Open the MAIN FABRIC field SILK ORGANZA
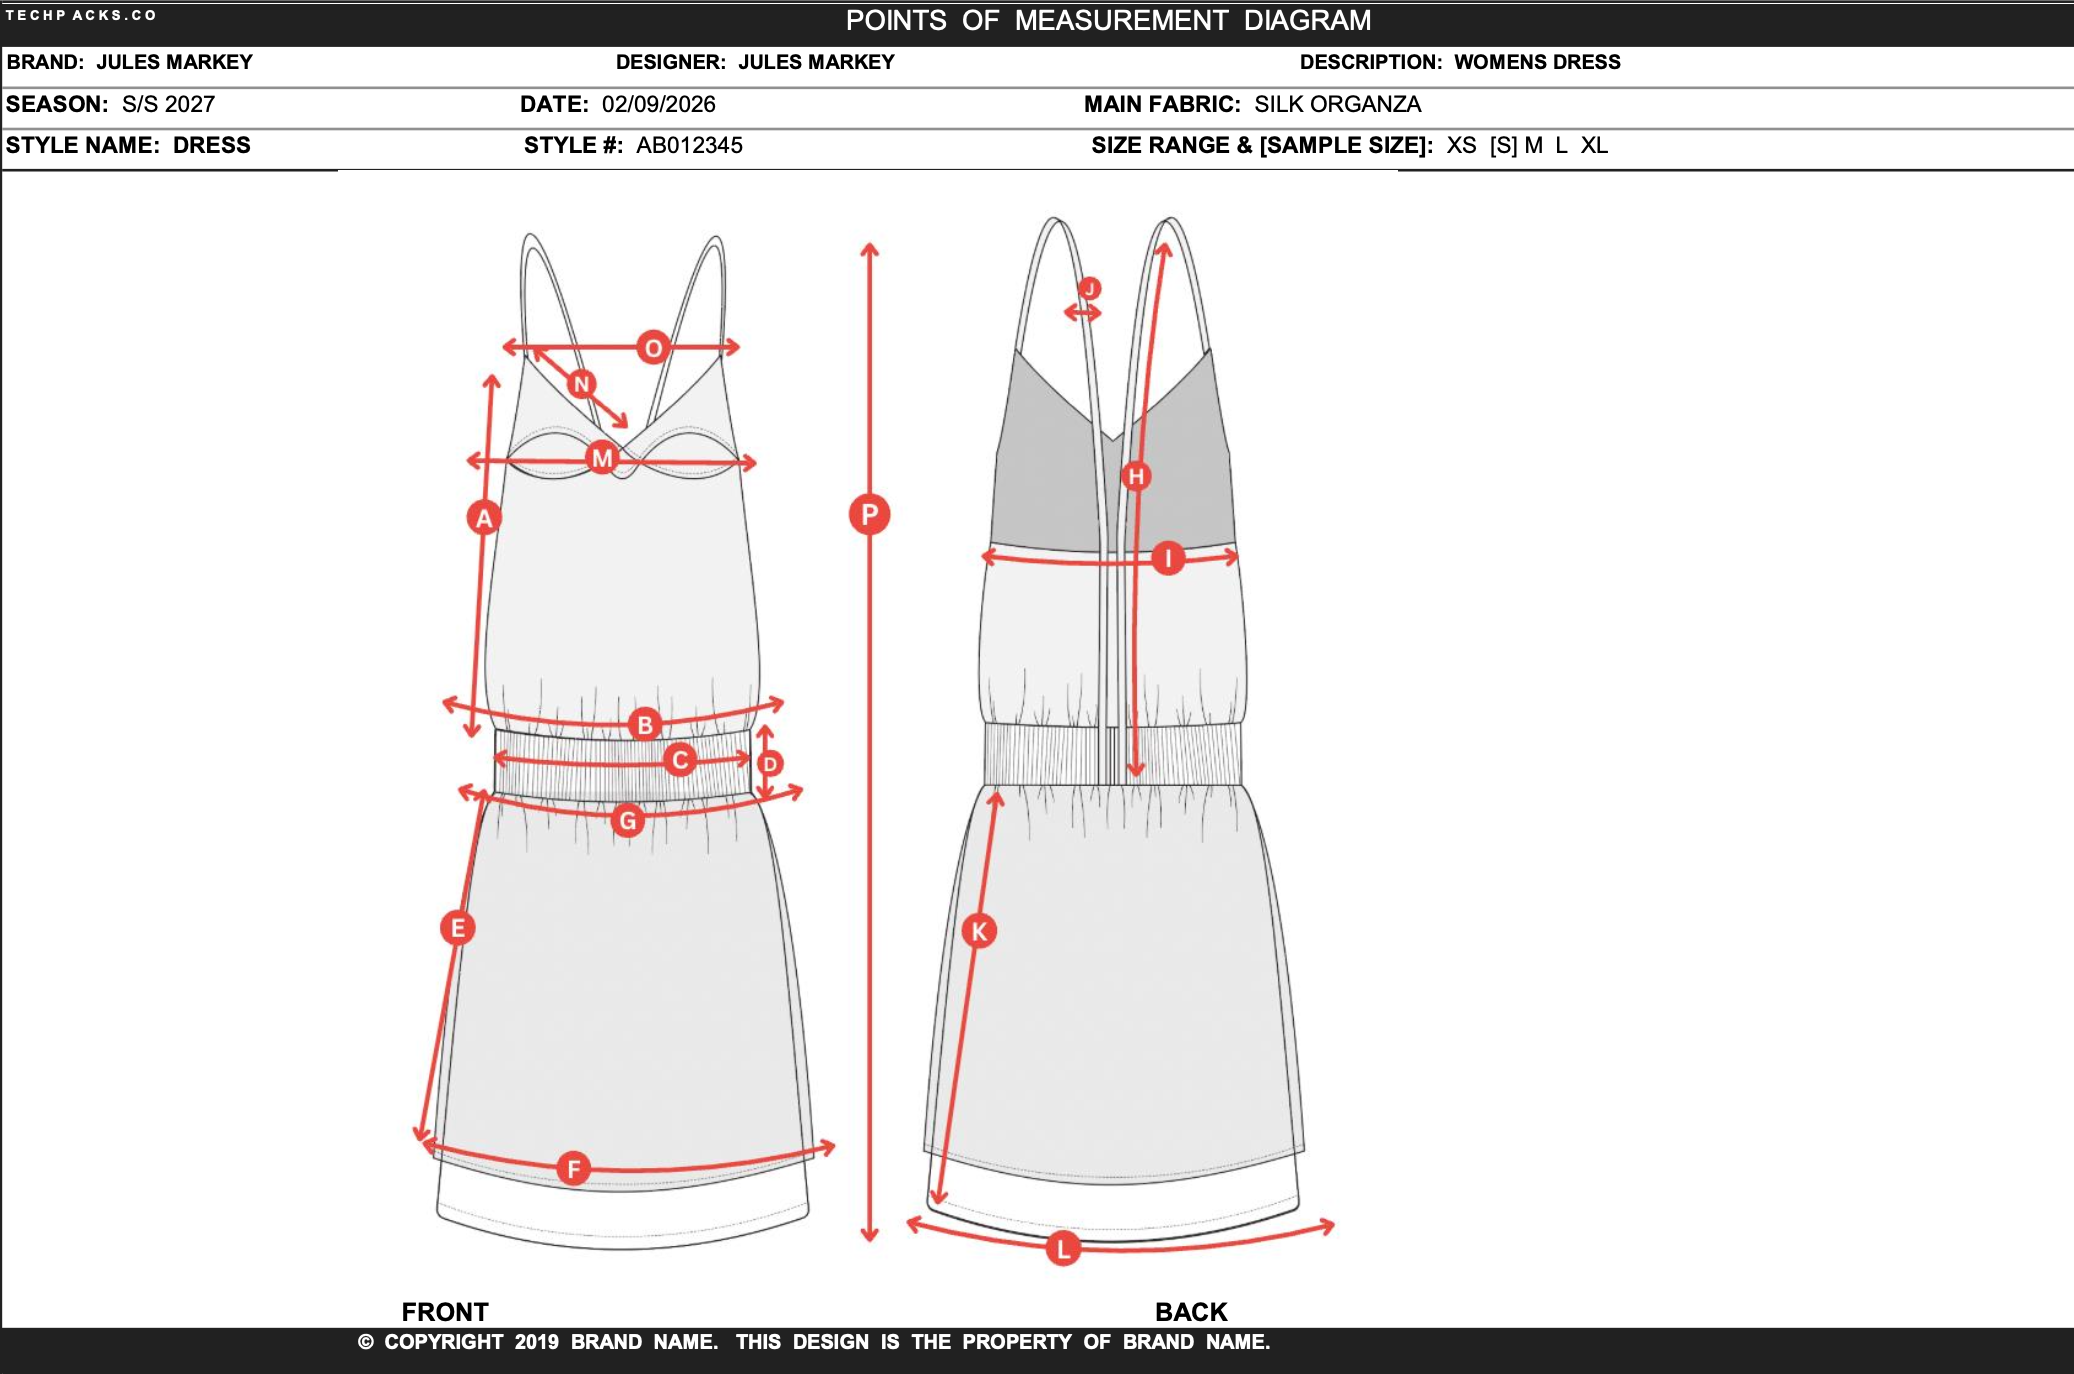This screenshot has width=2074, height=1374. pyautogui.click(x=1337, y=103)
